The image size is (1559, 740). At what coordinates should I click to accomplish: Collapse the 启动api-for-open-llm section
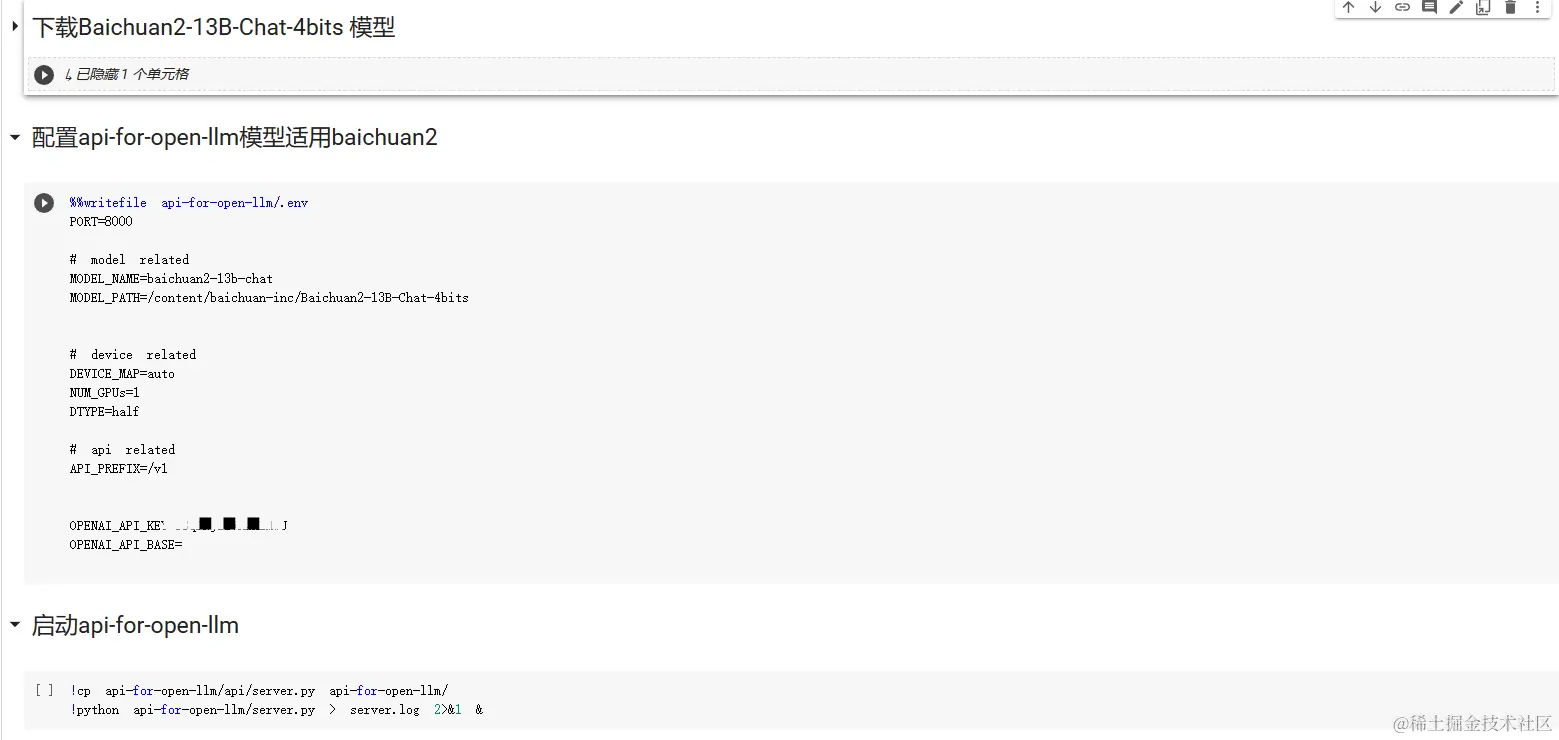tap(15, 625)
